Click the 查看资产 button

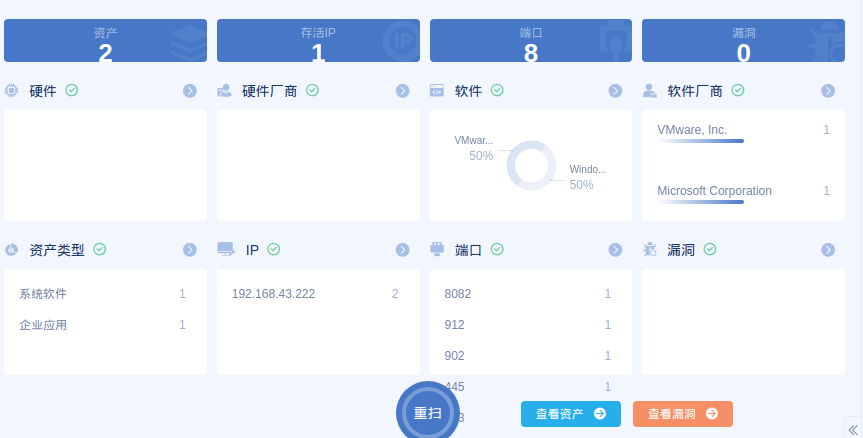click(x=571, y=414)
